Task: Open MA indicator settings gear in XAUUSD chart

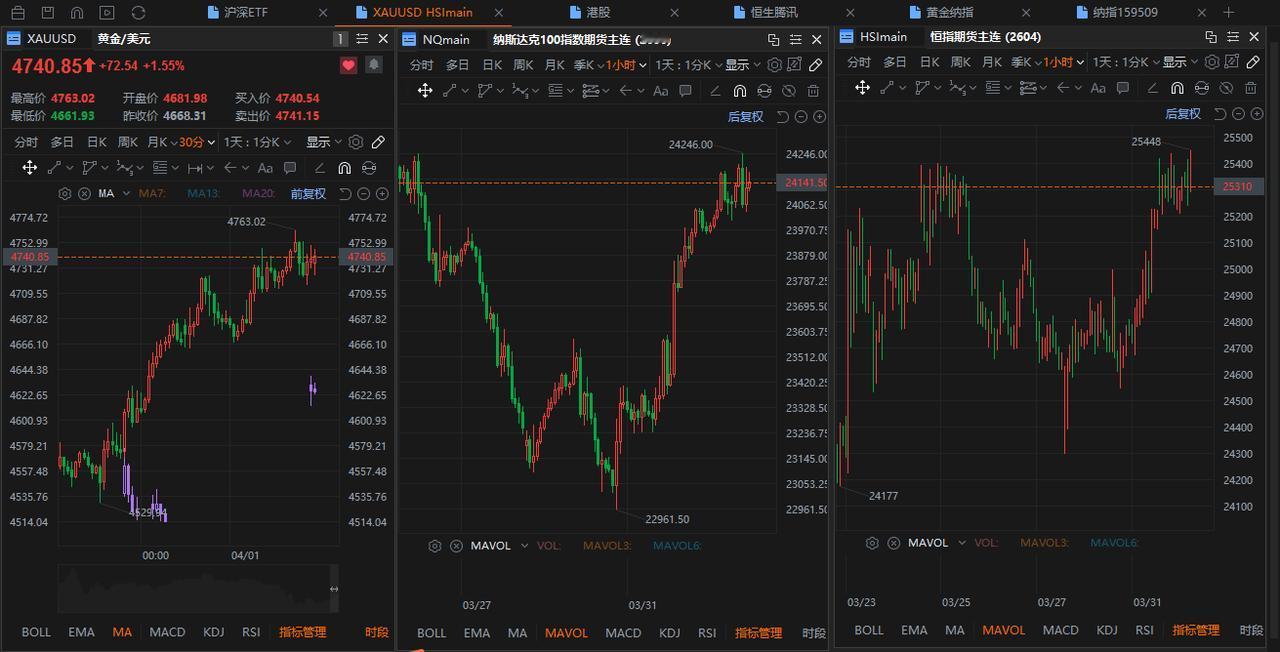Action: (x=66, y=194)
